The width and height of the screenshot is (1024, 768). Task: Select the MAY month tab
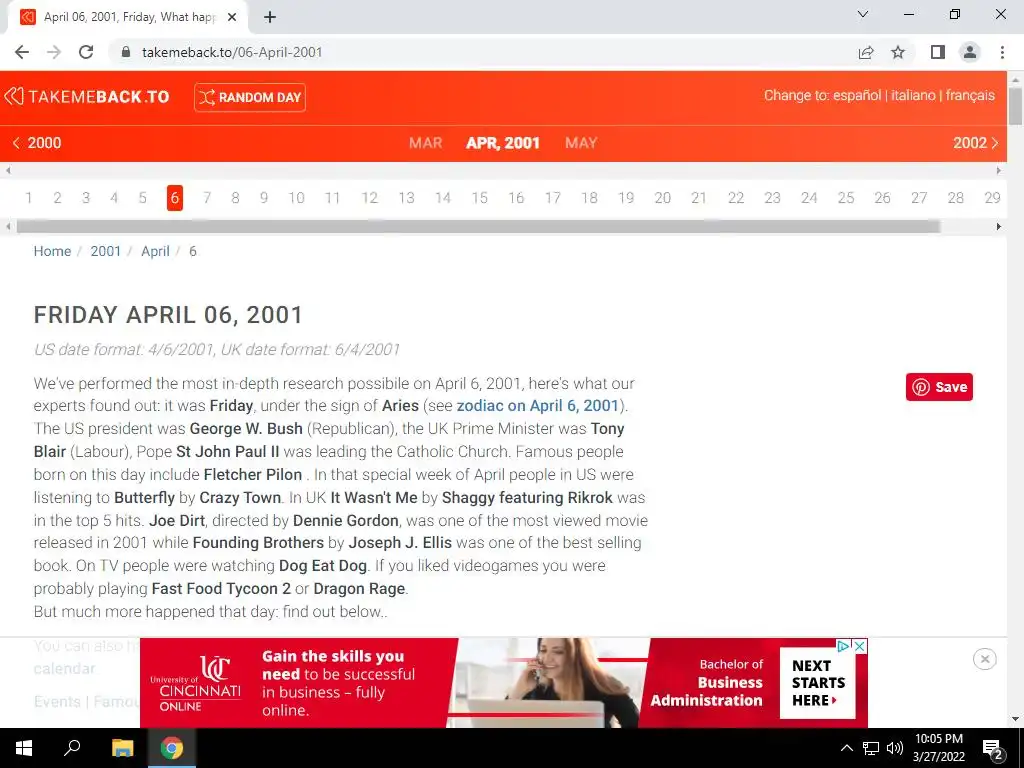coord(581,143)
